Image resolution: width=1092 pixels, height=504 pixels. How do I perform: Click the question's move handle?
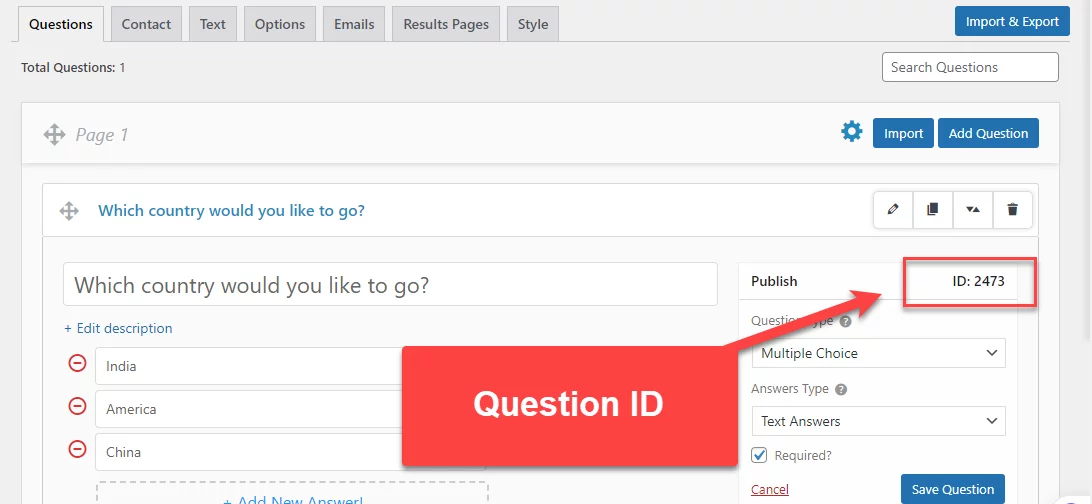[69, 211]
